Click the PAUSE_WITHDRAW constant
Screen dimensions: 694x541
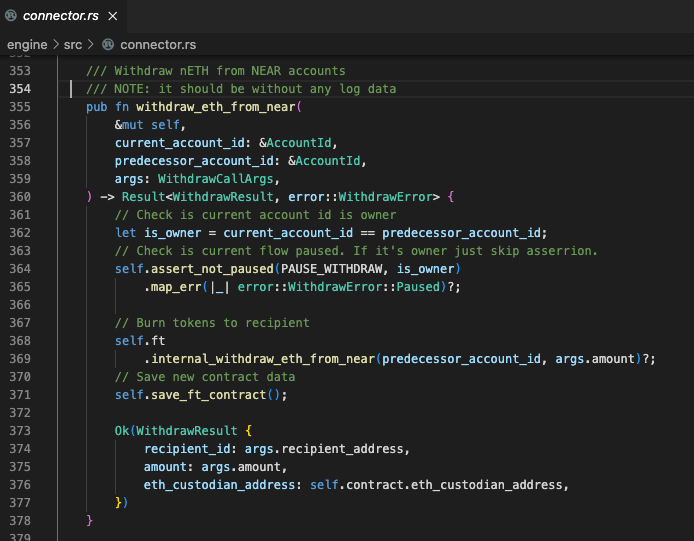point(330,269)
